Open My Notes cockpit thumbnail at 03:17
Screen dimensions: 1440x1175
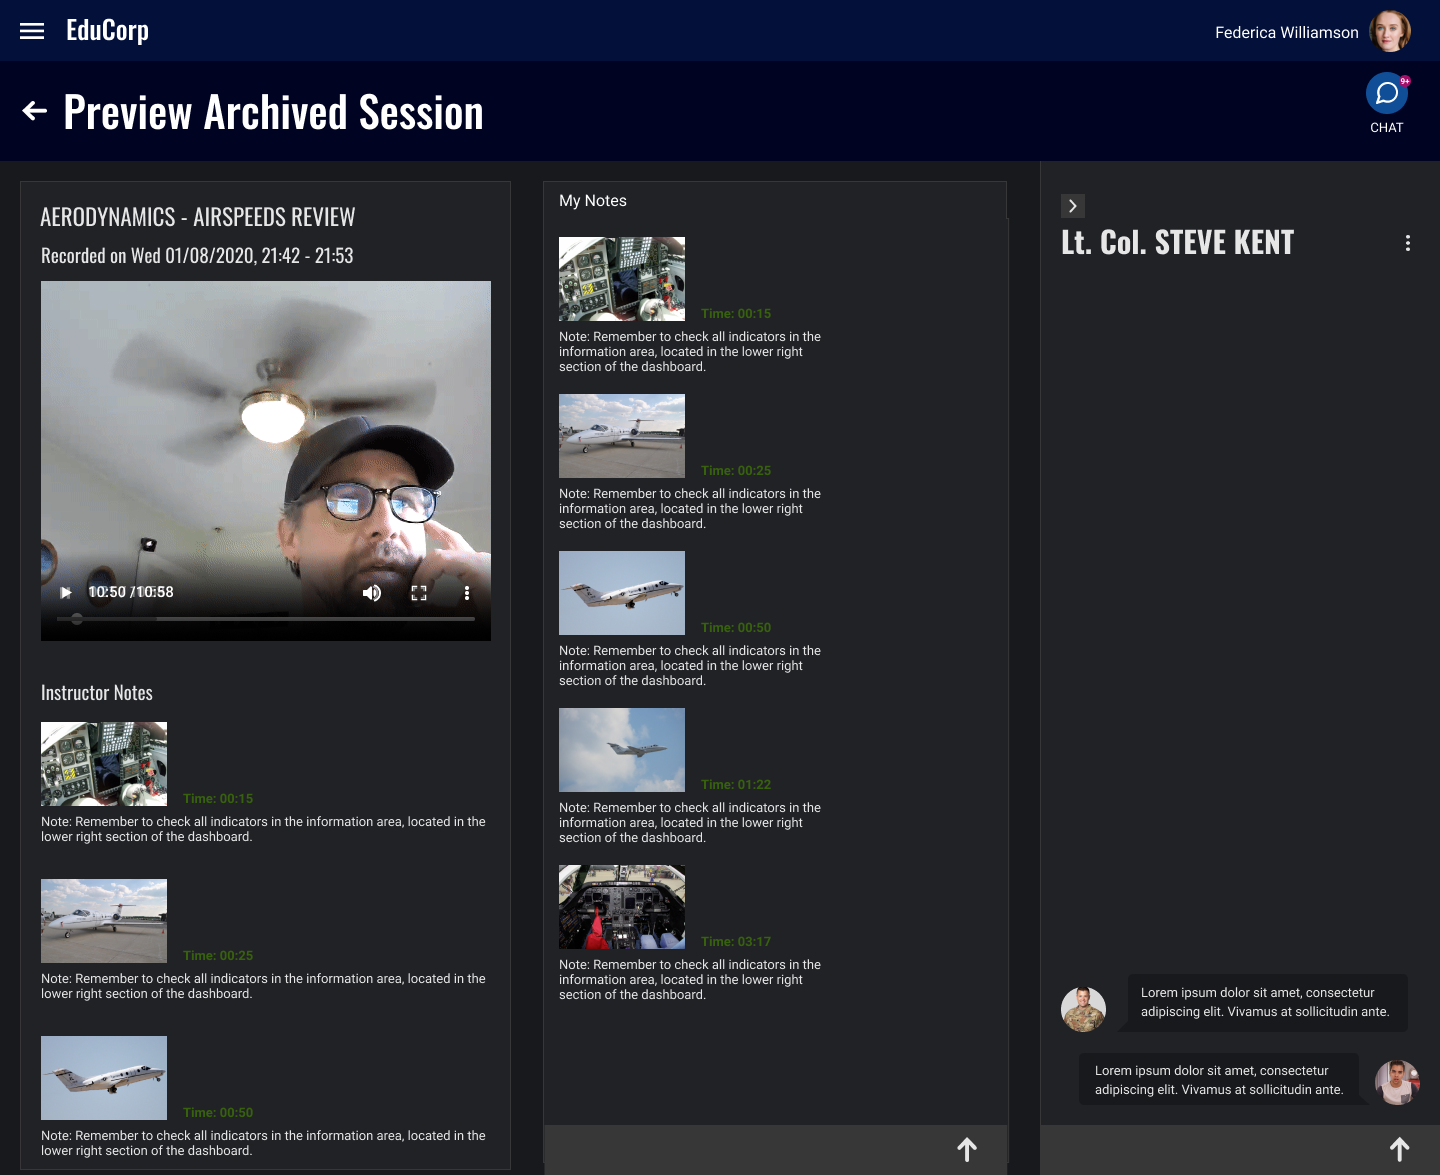coord(622,907)
